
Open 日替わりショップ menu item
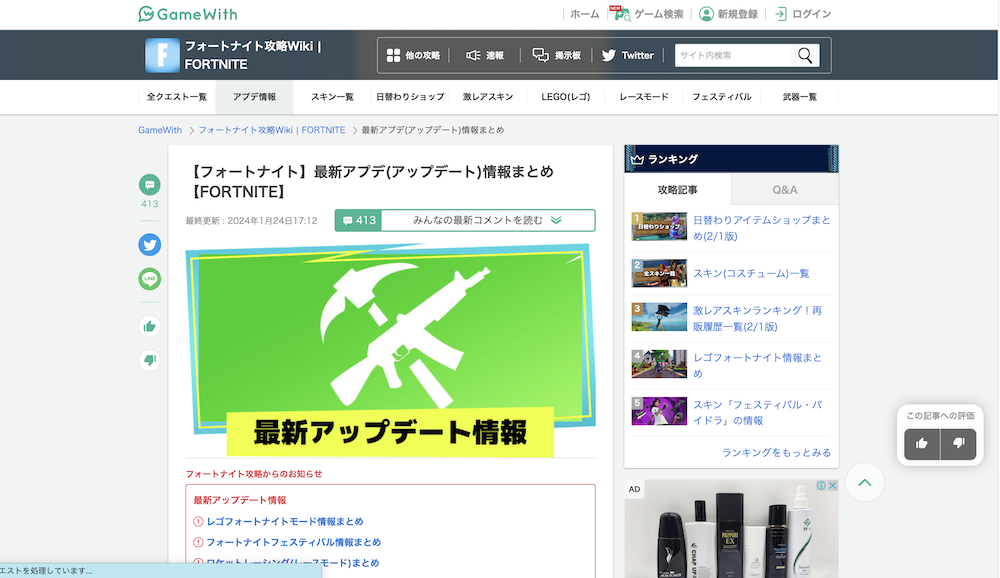point(410,97)
